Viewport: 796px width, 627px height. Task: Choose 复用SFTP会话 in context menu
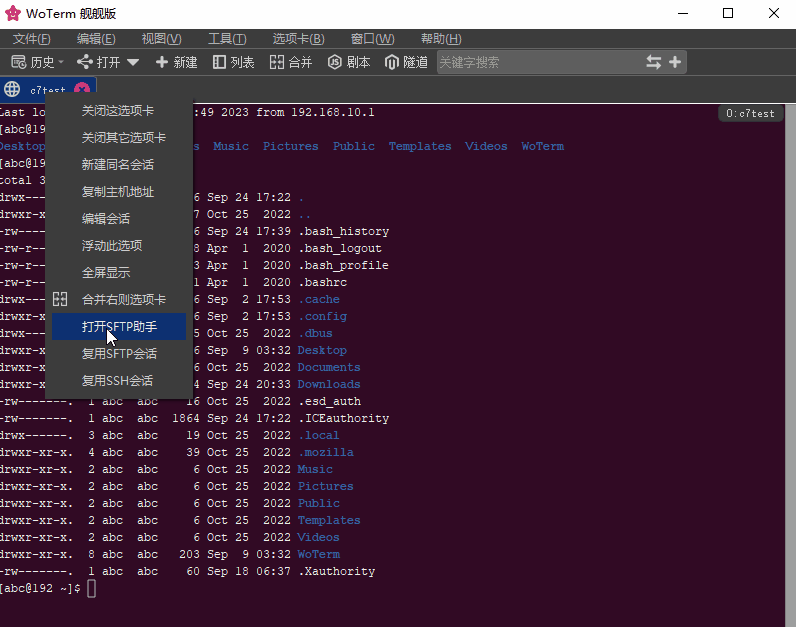tap(119, 353)
